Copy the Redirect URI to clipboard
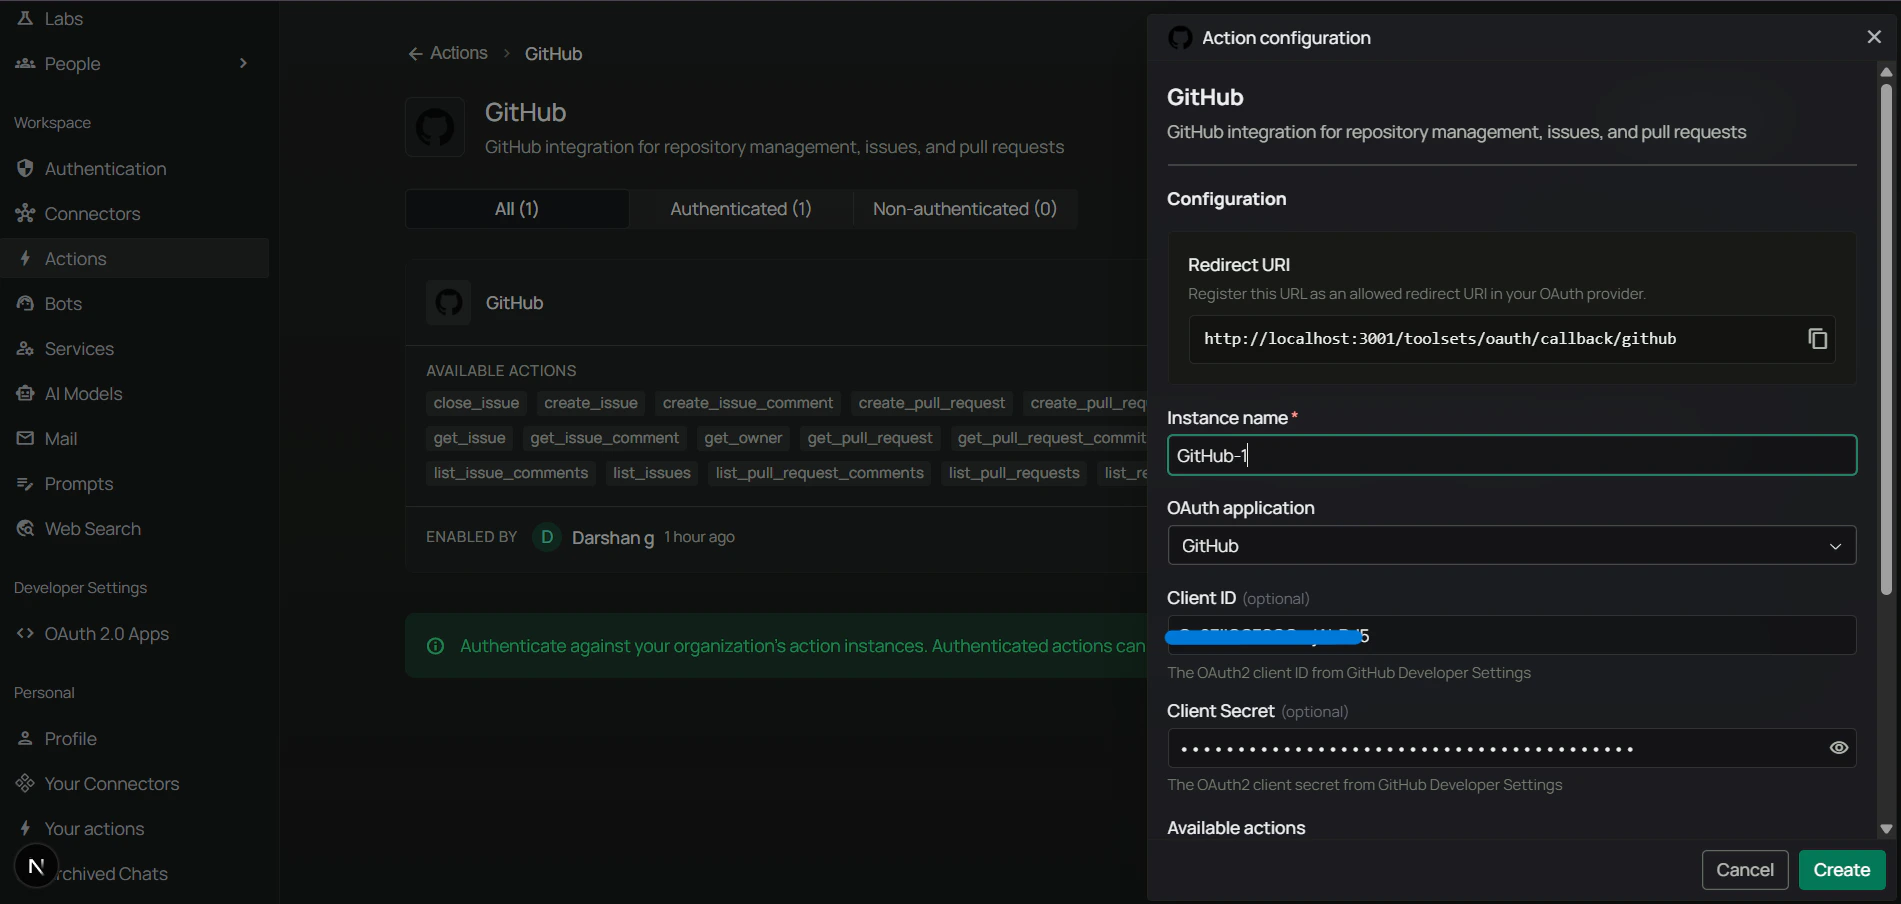This screenshot has width=1901, height=904. (x=1818, y=339)
